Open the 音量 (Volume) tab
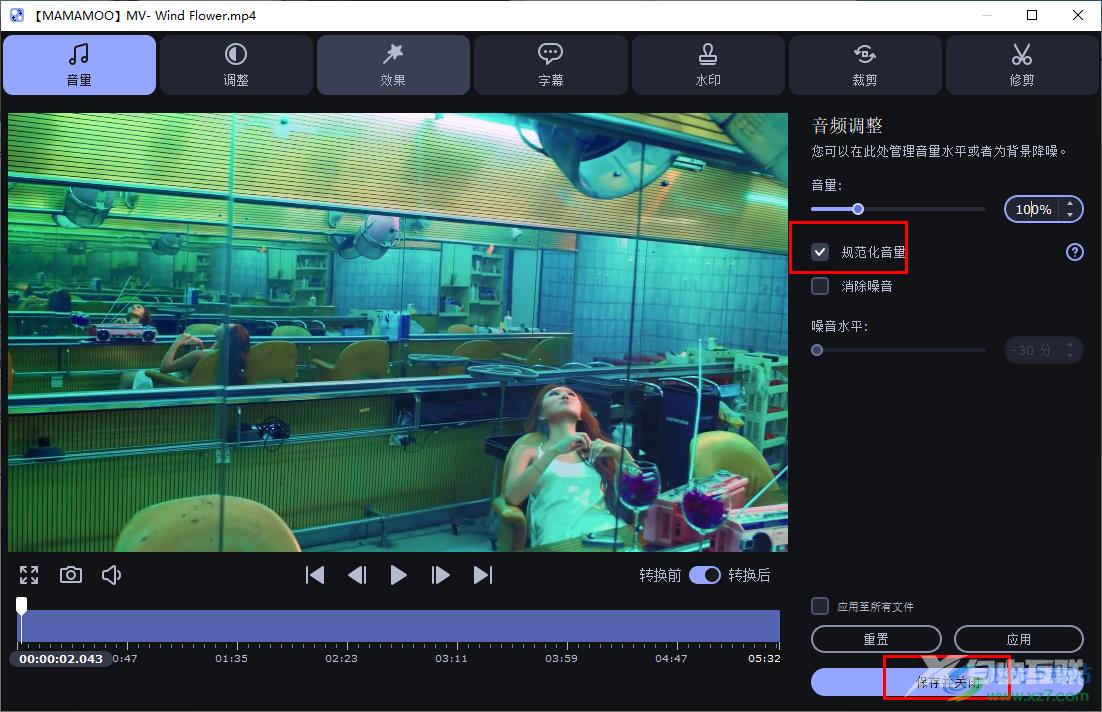The width and height of the screenshot is (1102, 712). pos(79,65)
